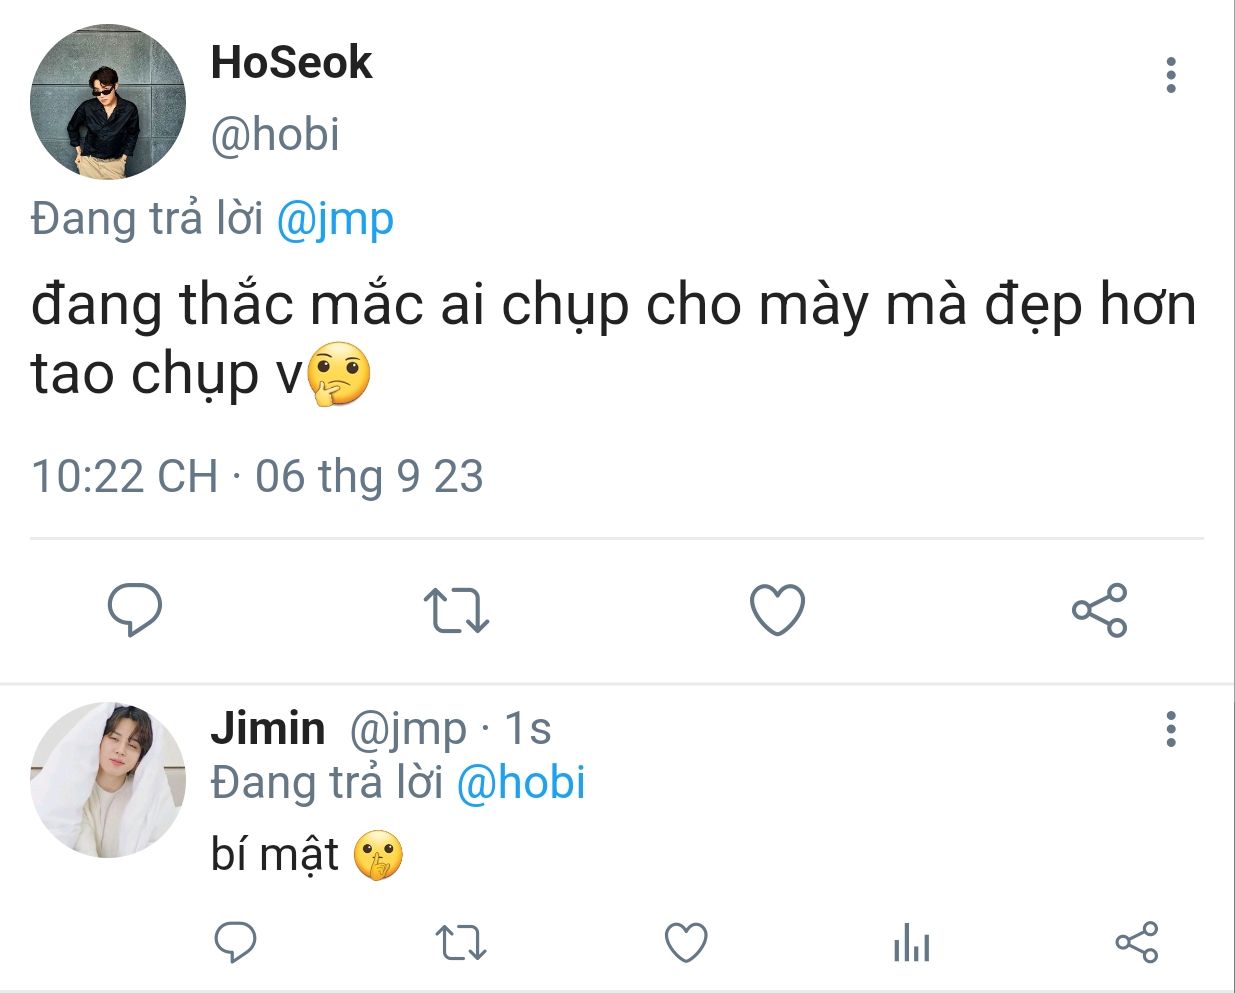Retweet Jimin's reply
Viewport: 1235px width, 993px height.
[461, 943]
